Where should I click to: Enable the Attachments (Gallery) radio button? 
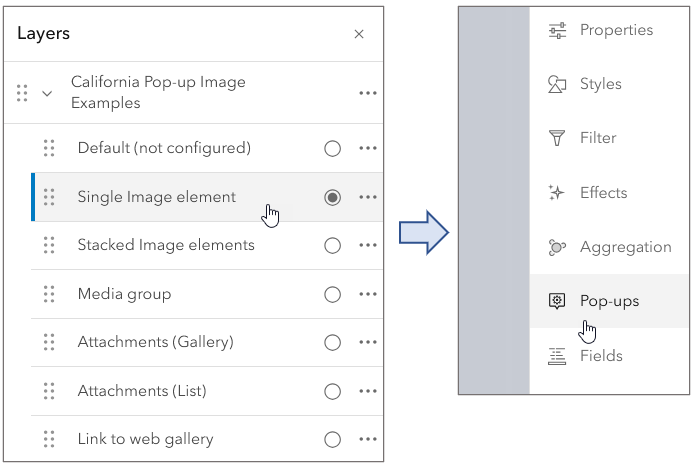point(332,343)
